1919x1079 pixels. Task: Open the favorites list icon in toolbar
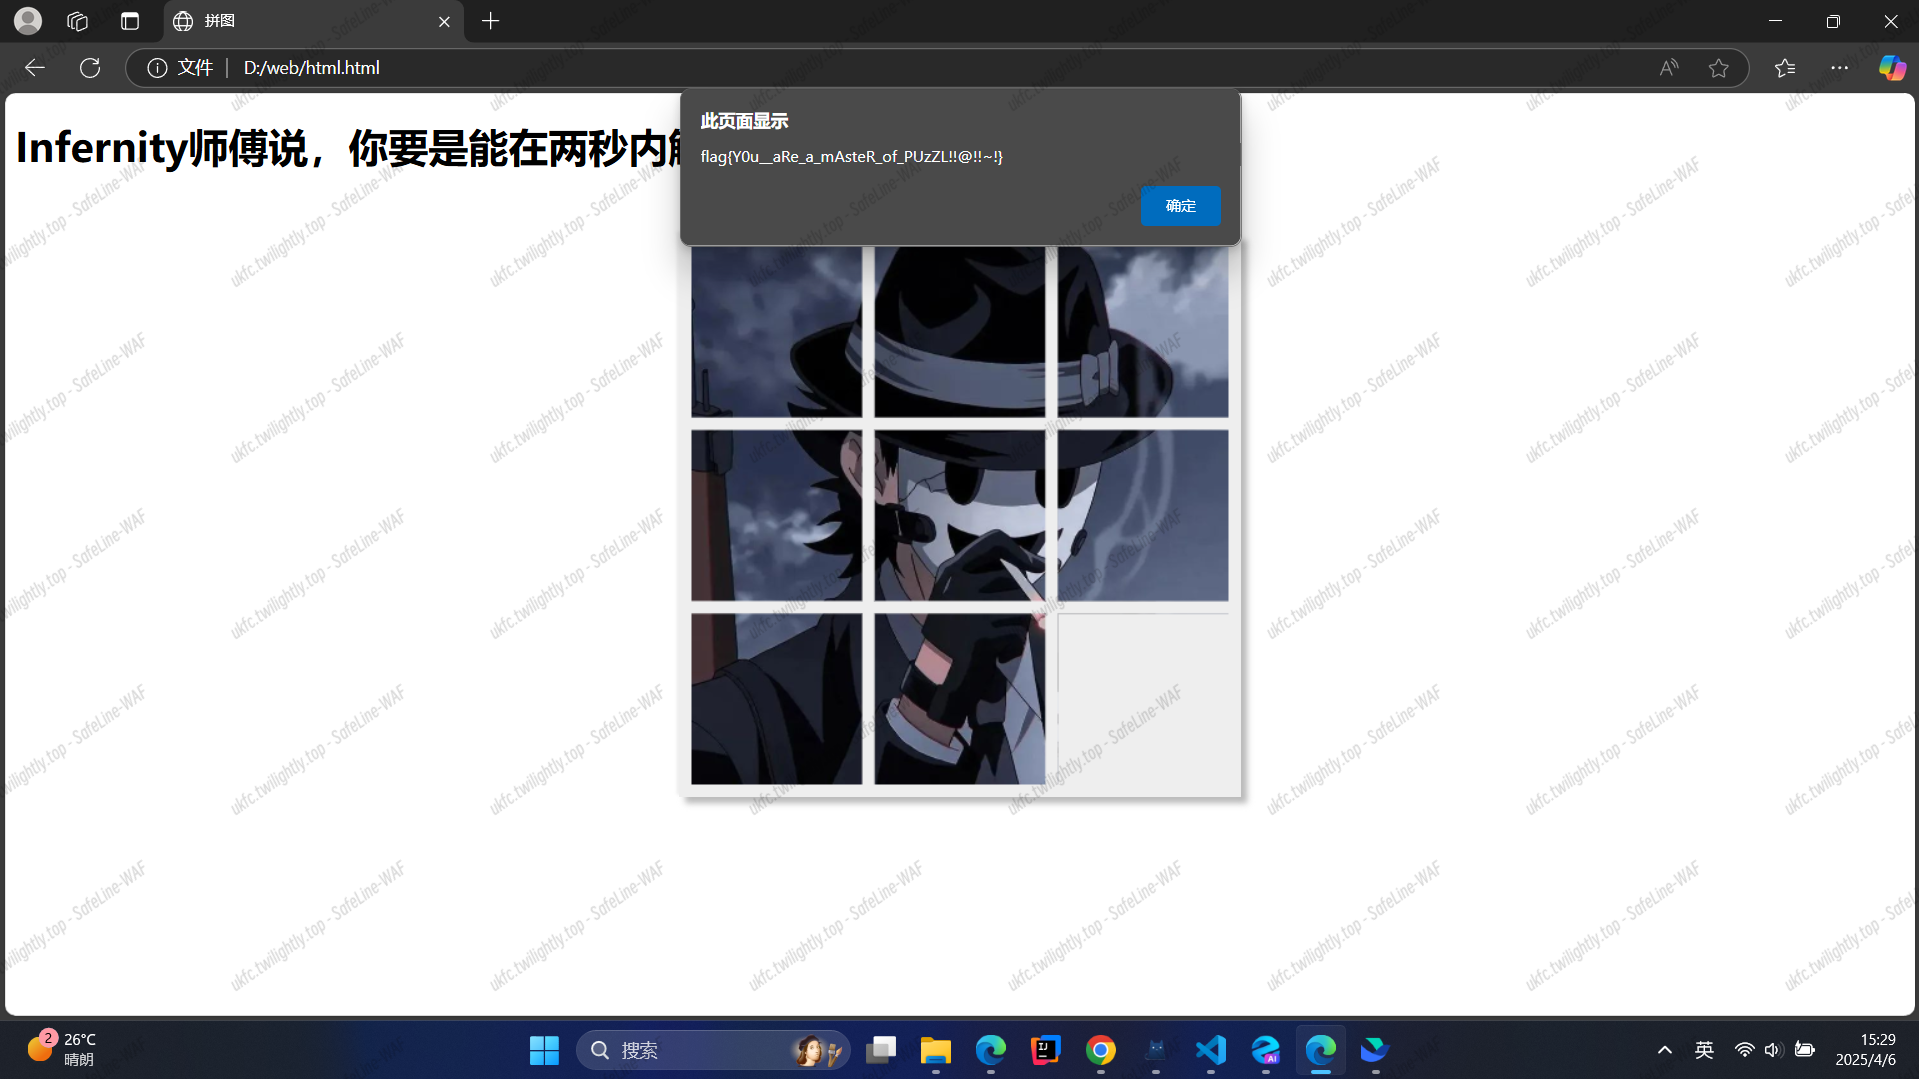click(1785, 68)
